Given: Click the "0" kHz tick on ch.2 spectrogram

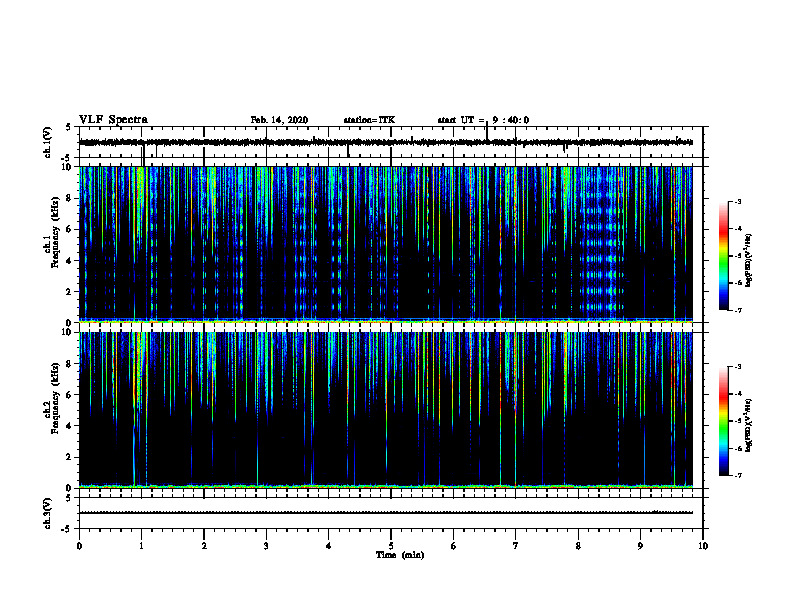Looking at the screenshot, I should click(70, 488).
